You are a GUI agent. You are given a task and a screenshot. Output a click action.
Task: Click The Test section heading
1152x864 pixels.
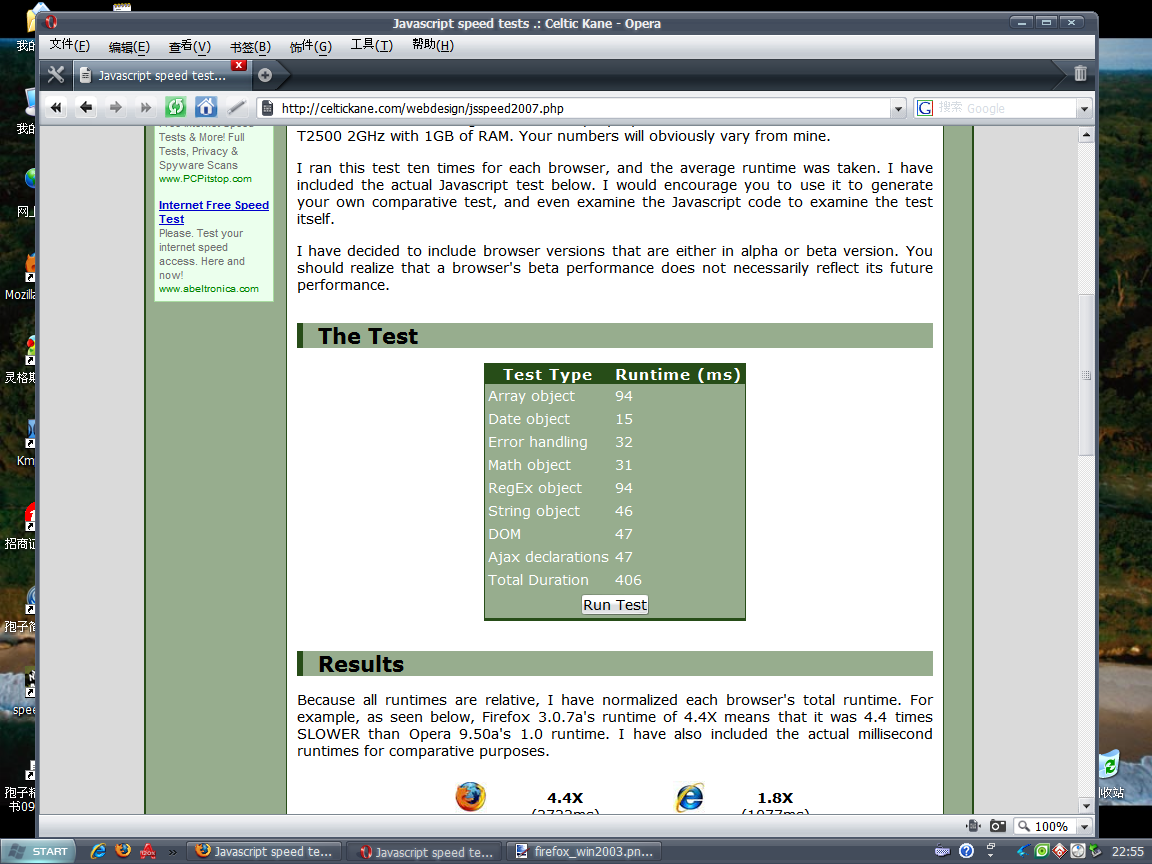point(367,336)
